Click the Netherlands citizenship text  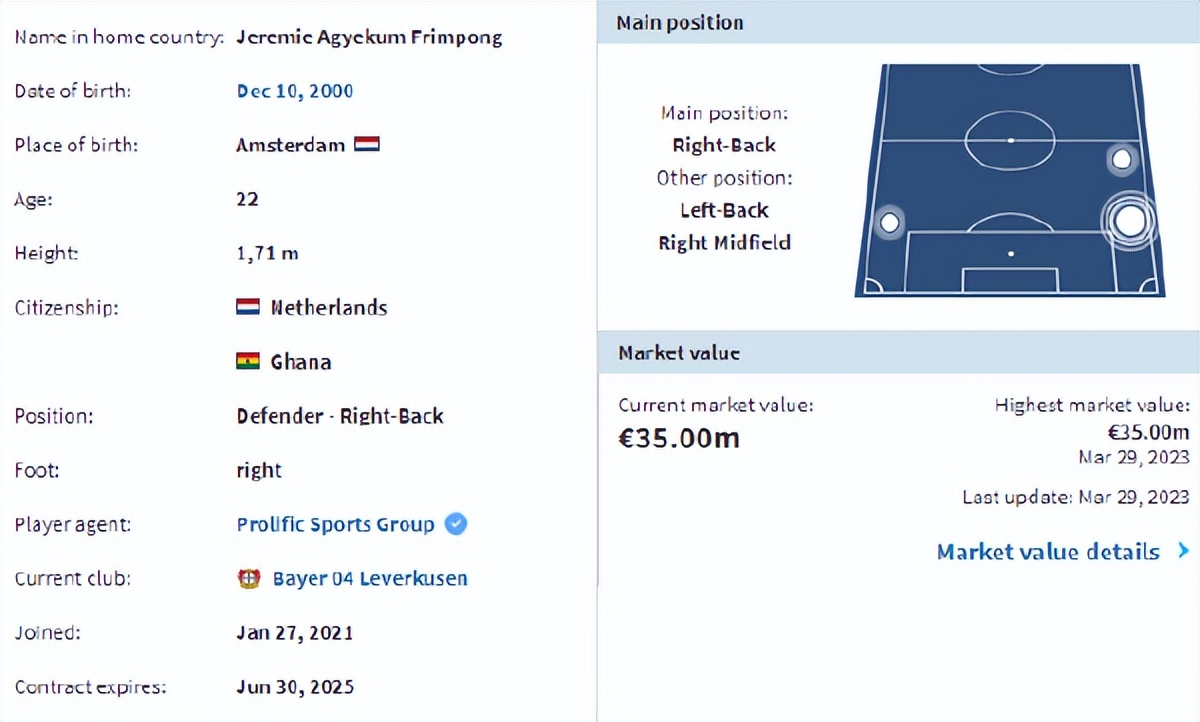(x=328, y=307)
